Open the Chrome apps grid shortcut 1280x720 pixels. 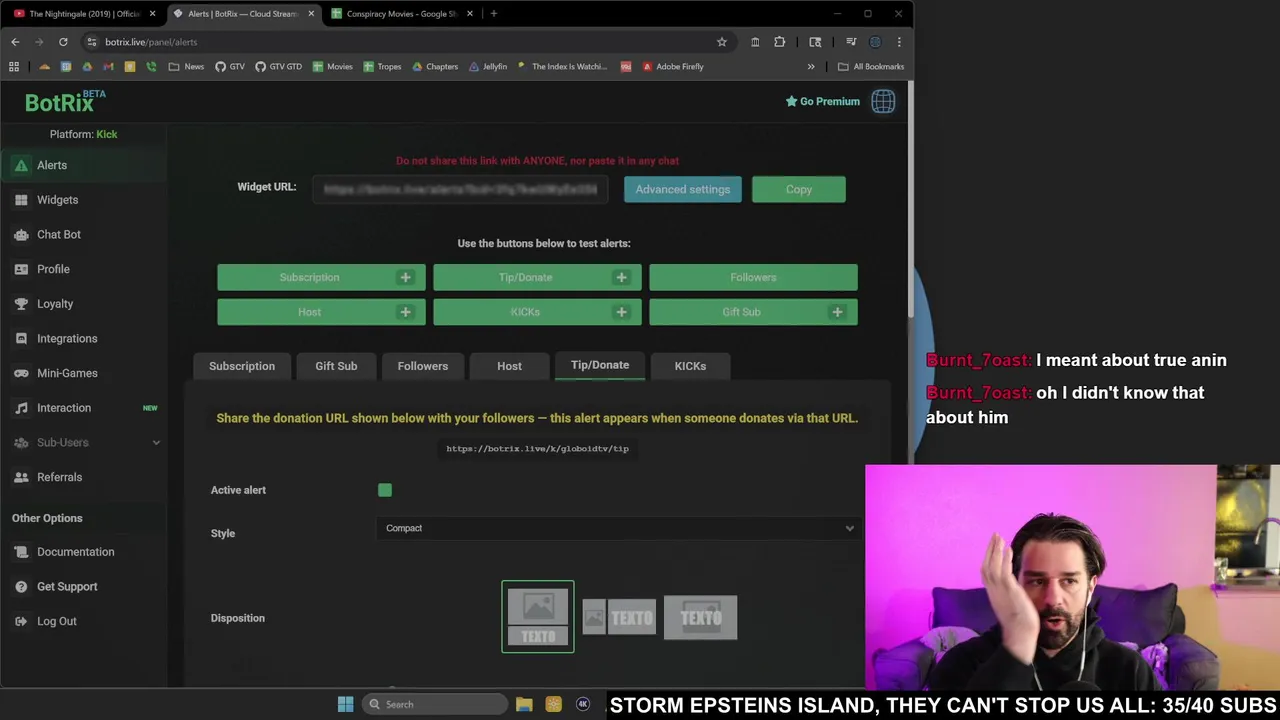click(14, 66)
